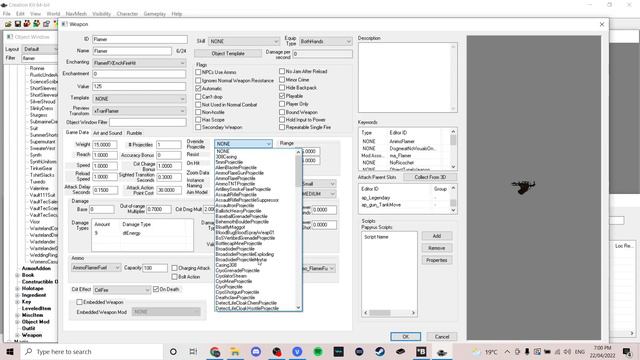Click the Add script button

437,236
